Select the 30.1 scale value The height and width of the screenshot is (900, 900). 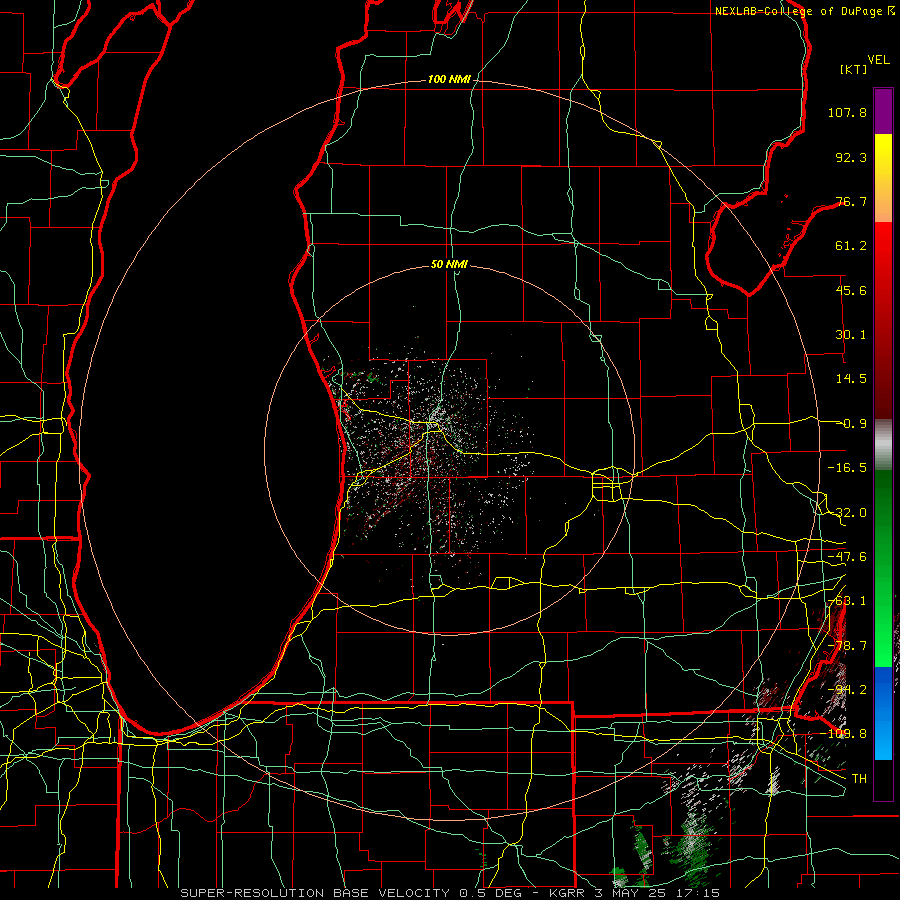[x=851, y=335]
